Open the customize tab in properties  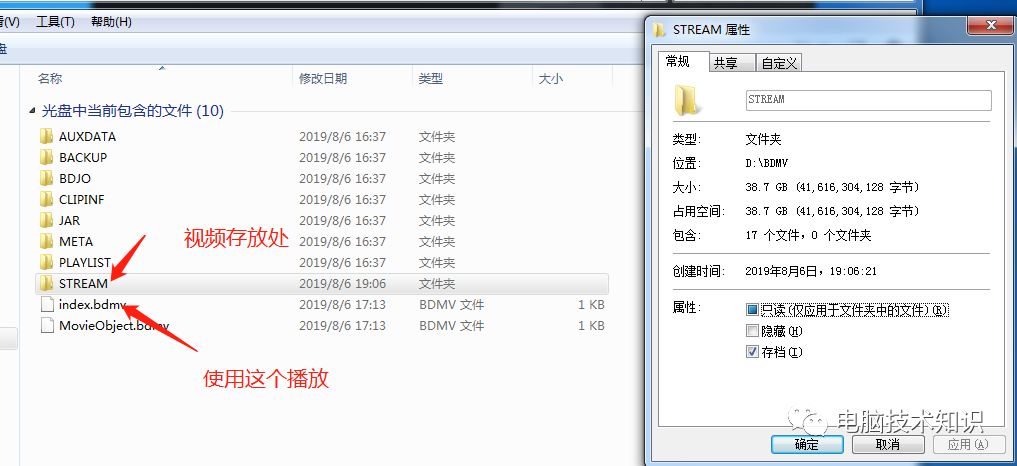coord(779,63)
